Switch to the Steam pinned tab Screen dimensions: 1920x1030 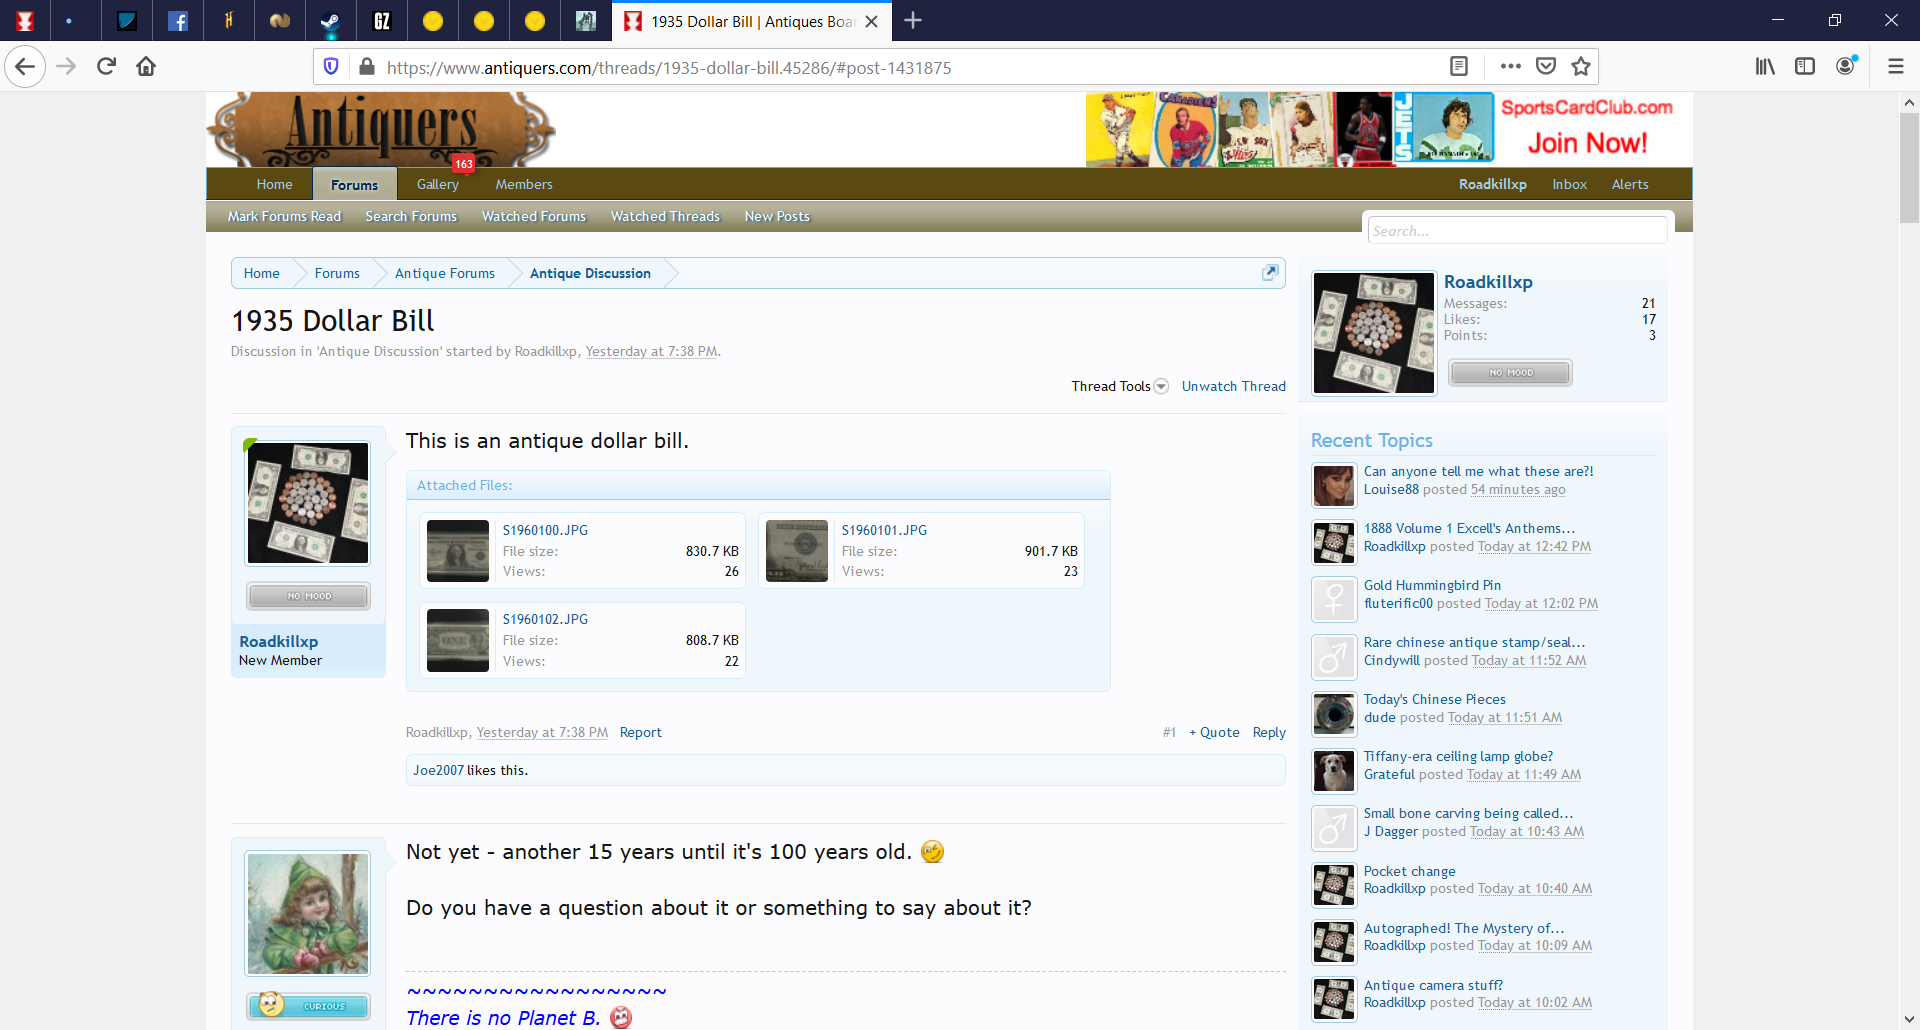click(x=330, y=21)
